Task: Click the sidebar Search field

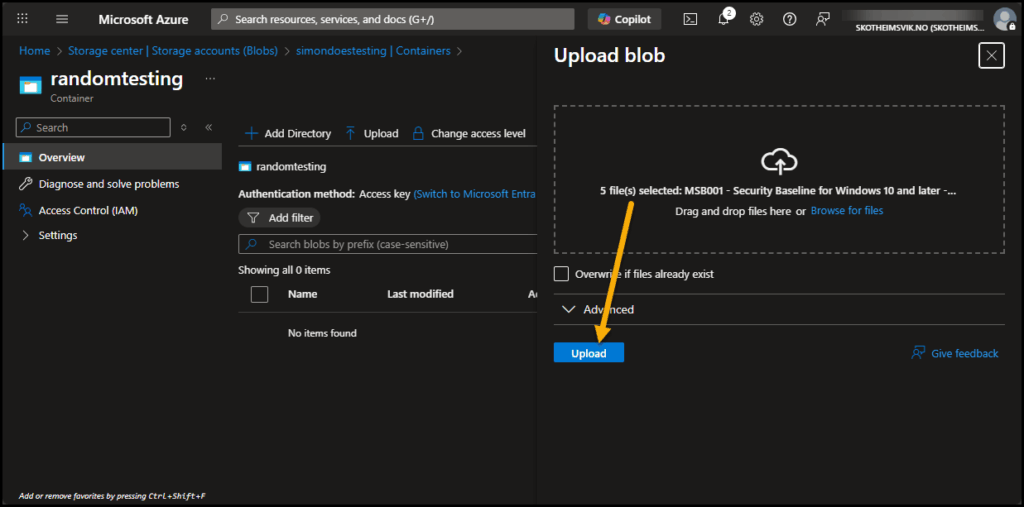Action: tap(93, 127)
